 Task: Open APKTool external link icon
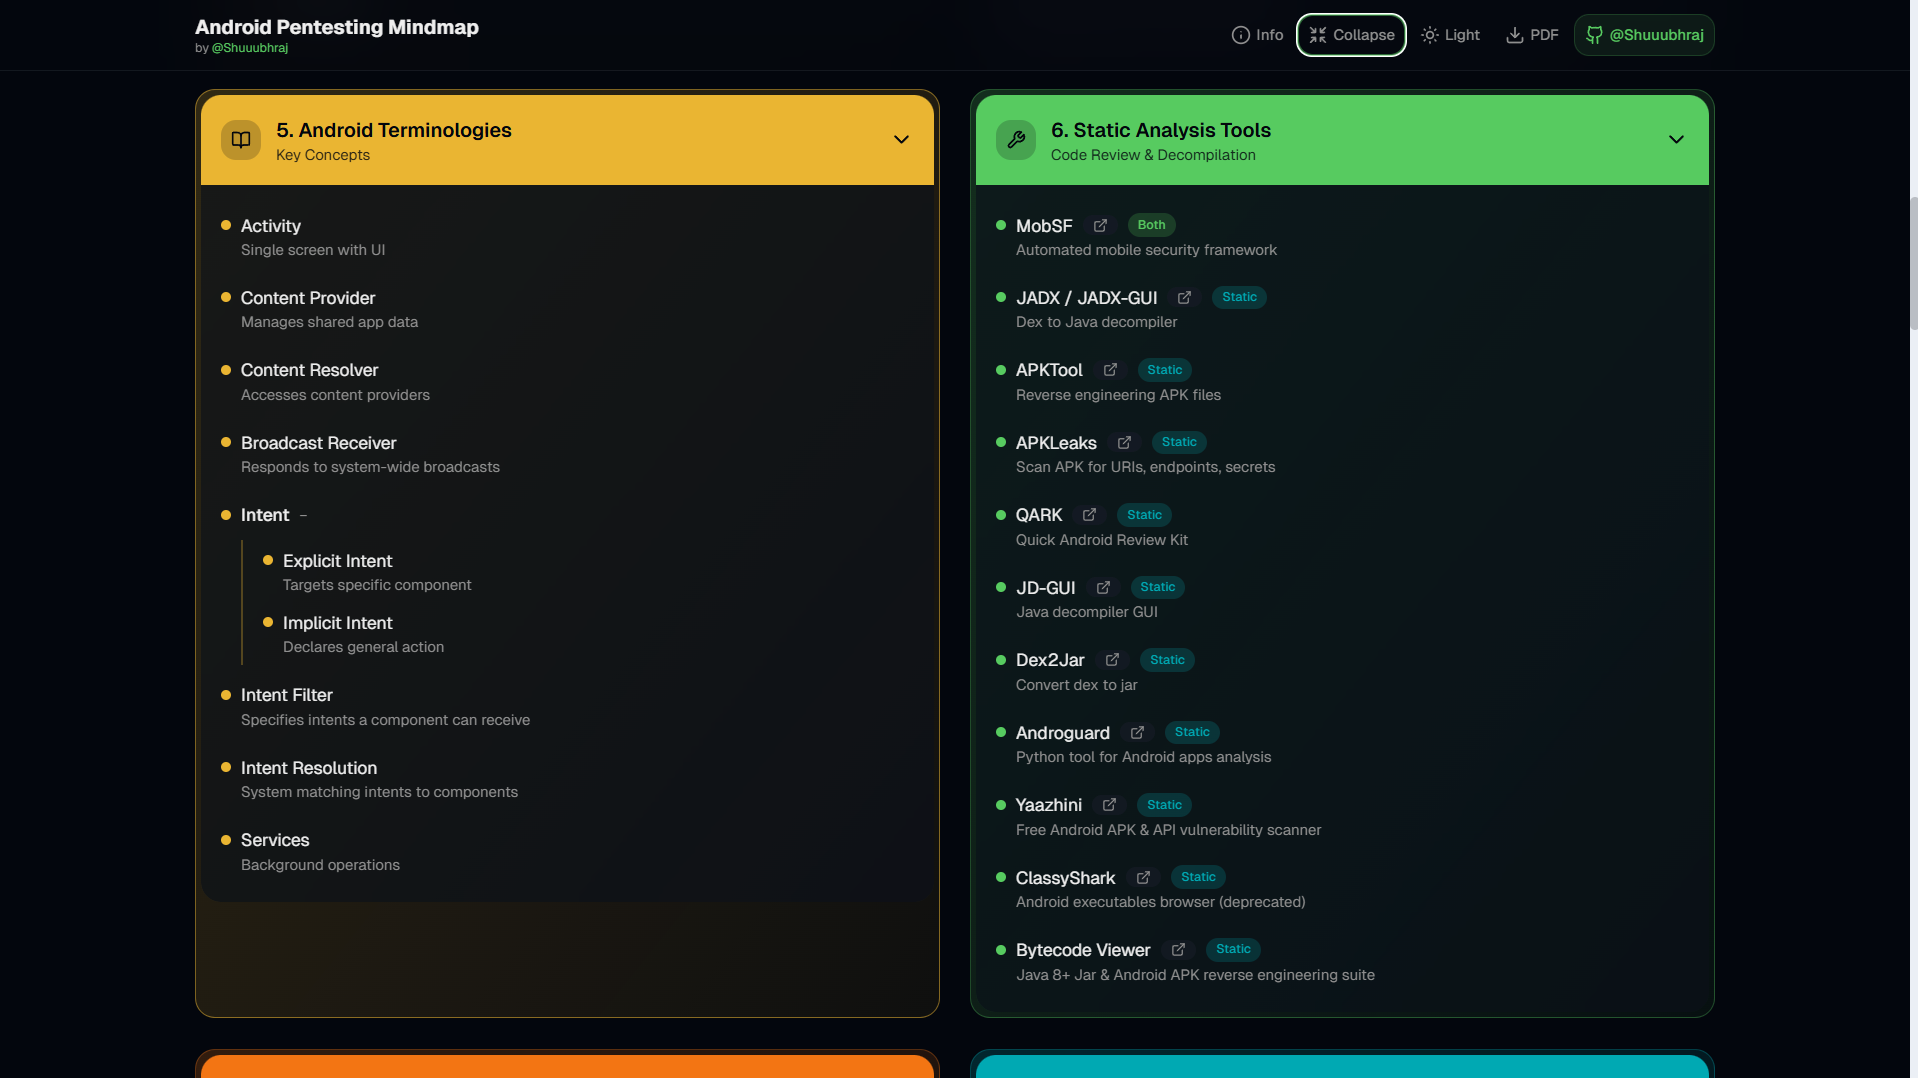click(1110, 370)
